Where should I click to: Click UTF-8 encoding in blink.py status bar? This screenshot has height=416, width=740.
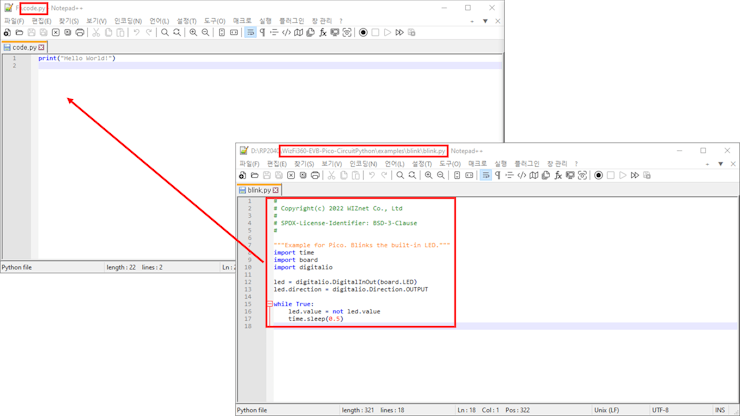(x=660, y=410)
